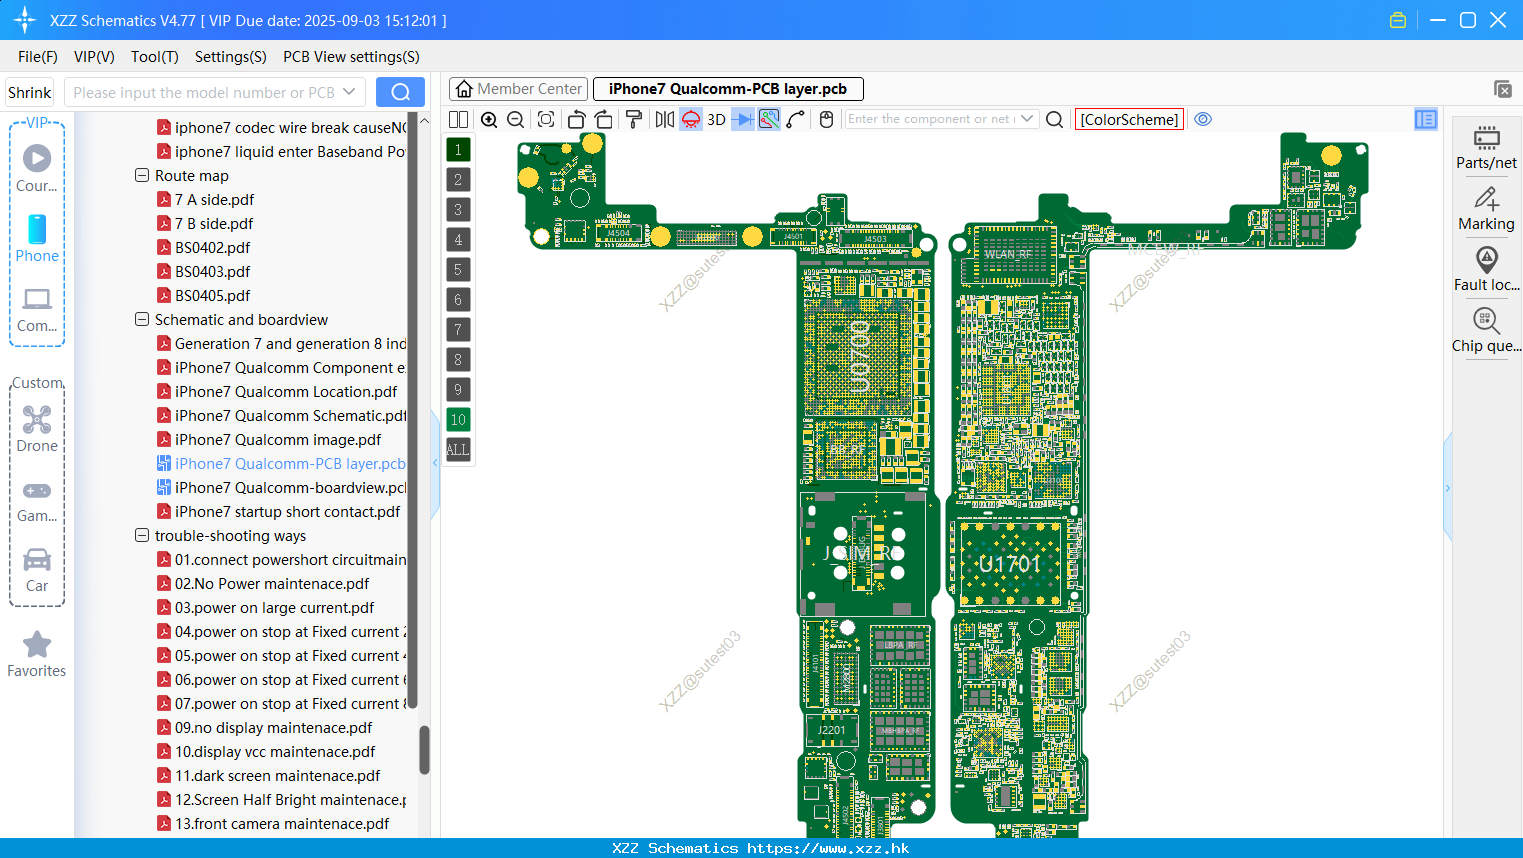The width and height of the screenshot is (1523, 858).
Task: Open Favorites in the sidebar
Action: (37, 654)
